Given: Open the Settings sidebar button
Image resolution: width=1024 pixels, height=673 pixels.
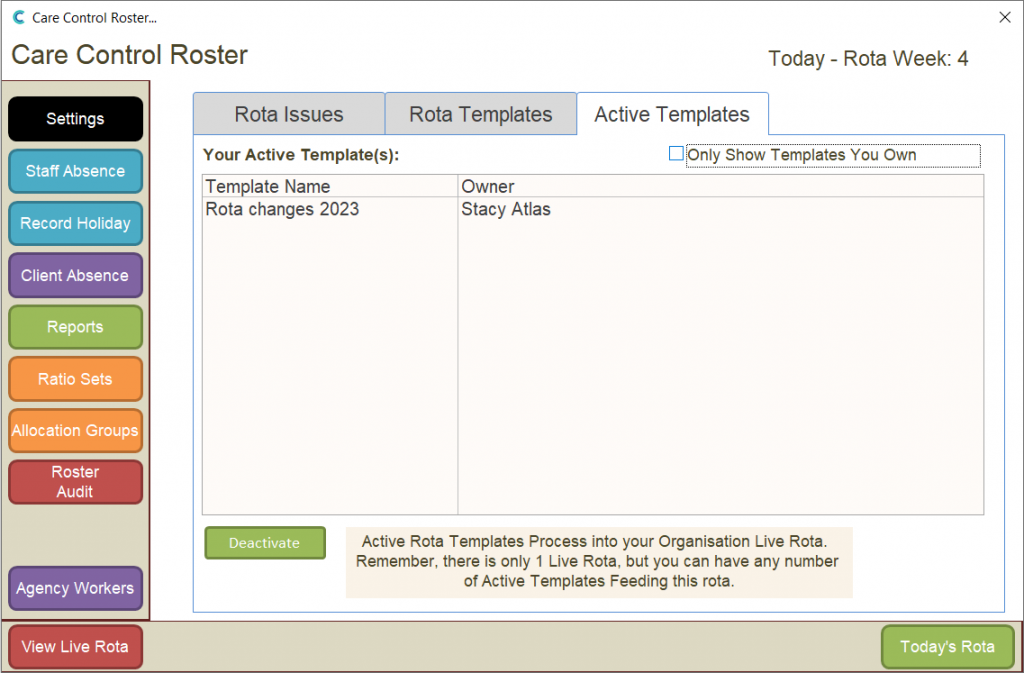Looking at the screenshot, I should point(75,119).
